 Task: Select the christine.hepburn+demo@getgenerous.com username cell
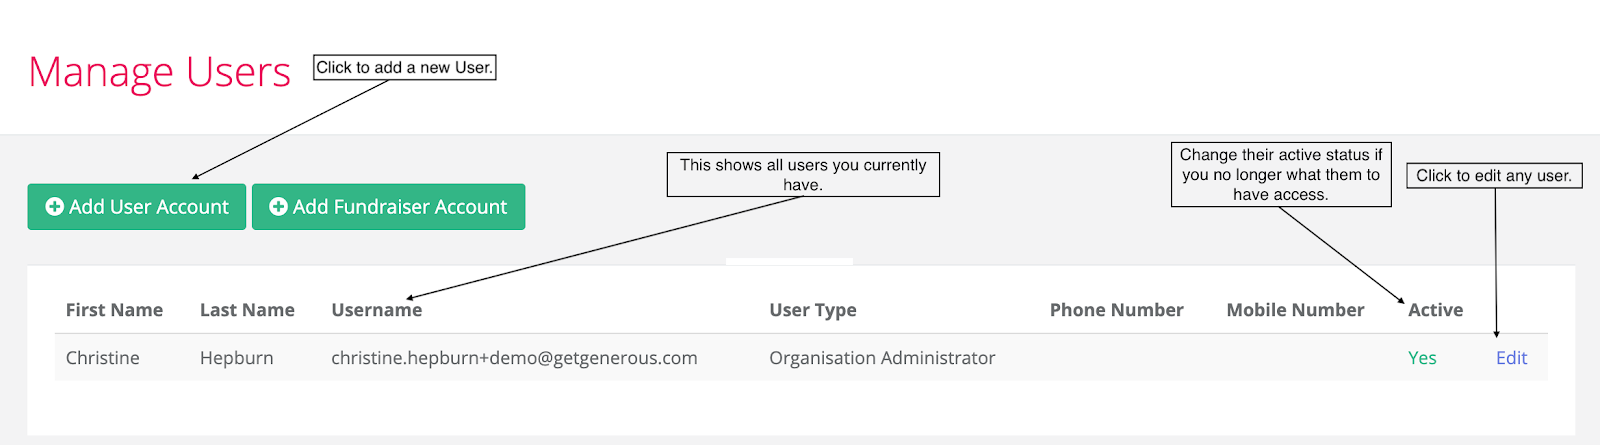(x=514, y=358)
